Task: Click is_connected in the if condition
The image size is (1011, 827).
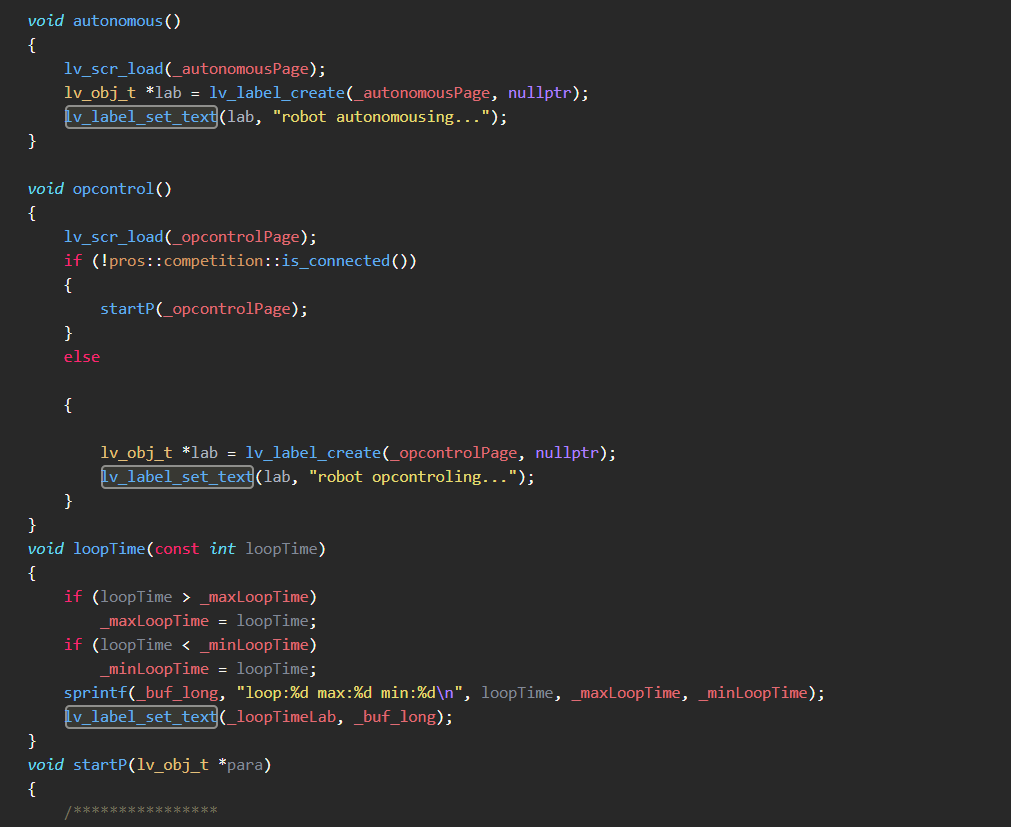Action: pos(336,260)
